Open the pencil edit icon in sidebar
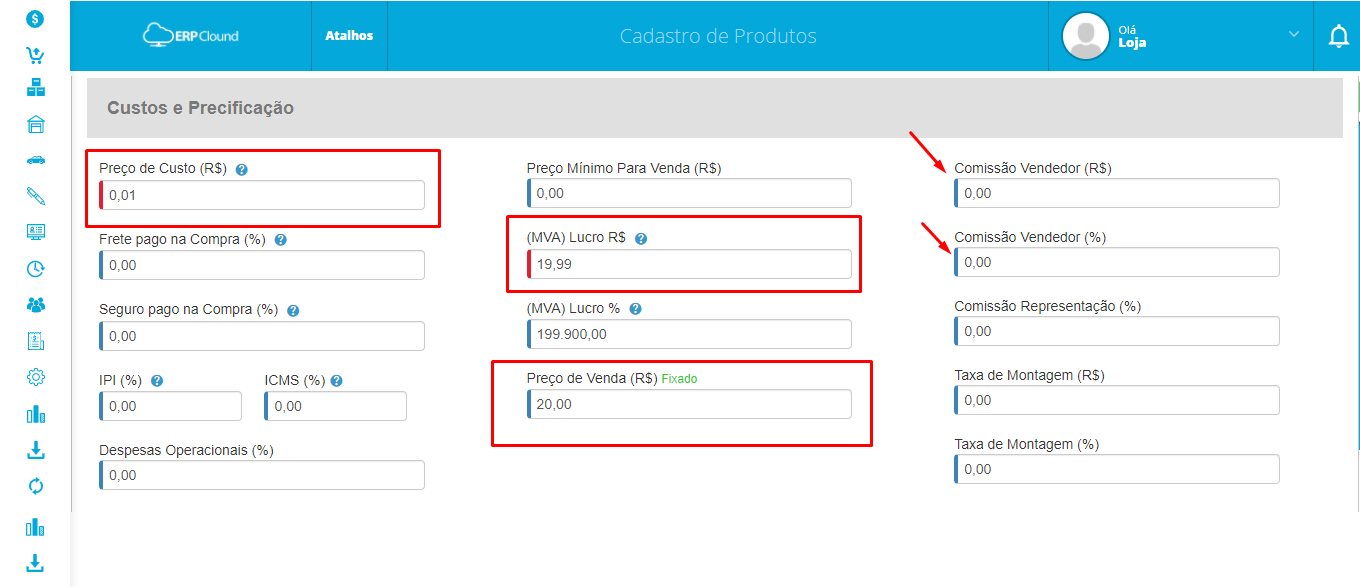This screenshot has width=1360, height=588. click(x=35, y=196)
